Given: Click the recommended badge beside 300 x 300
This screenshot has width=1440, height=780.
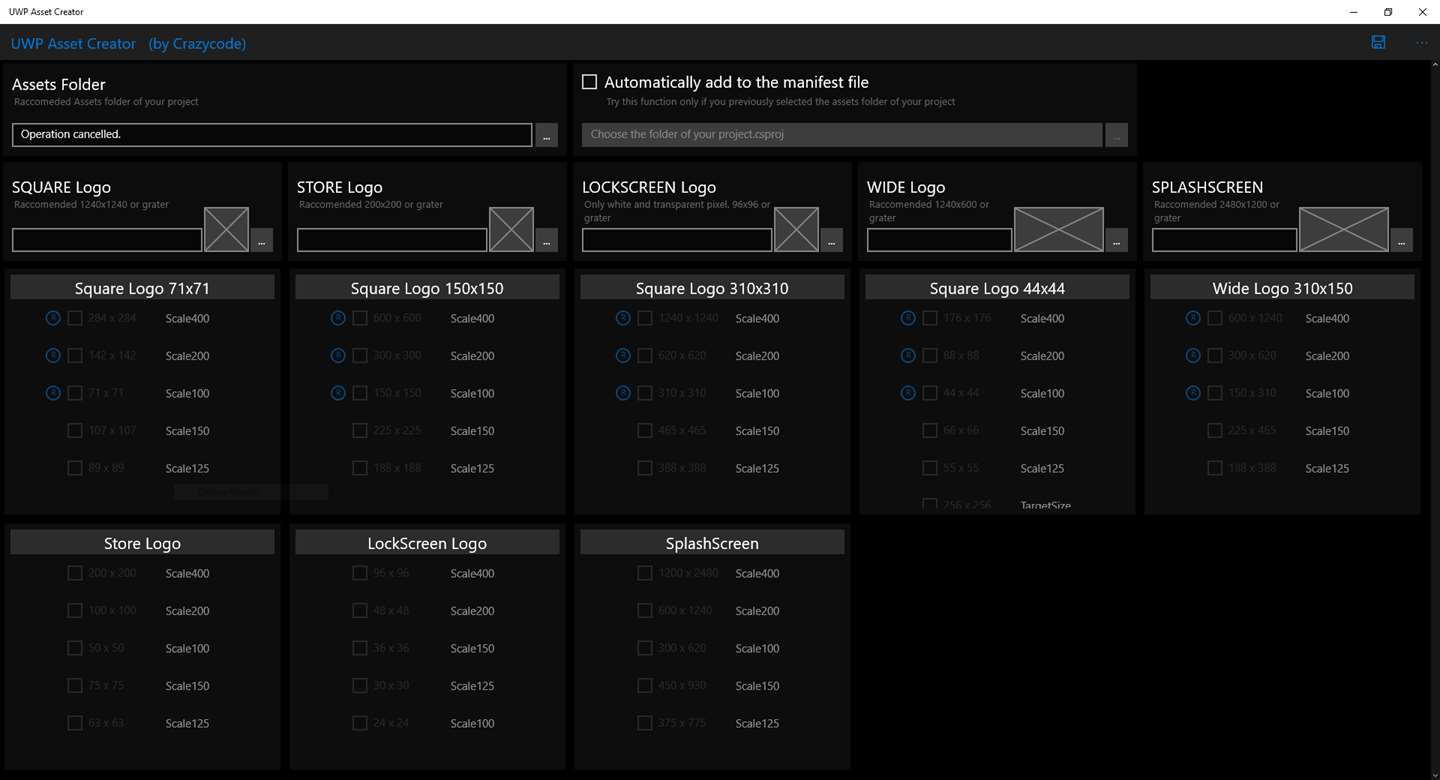Looking at the screenshot, I should 338,355.
